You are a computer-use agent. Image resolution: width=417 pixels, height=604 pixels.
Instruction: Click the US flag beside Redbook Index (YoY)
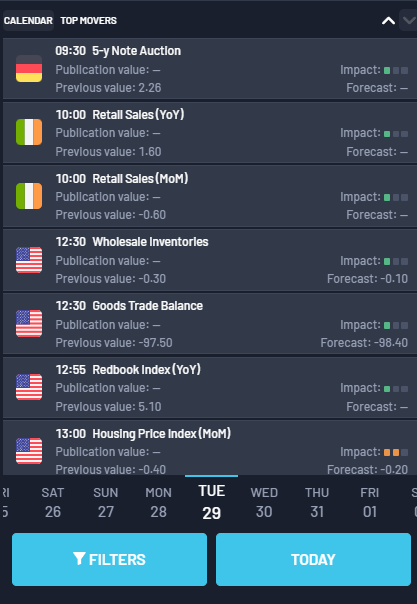pyautogui.click(x=29, y=387)
